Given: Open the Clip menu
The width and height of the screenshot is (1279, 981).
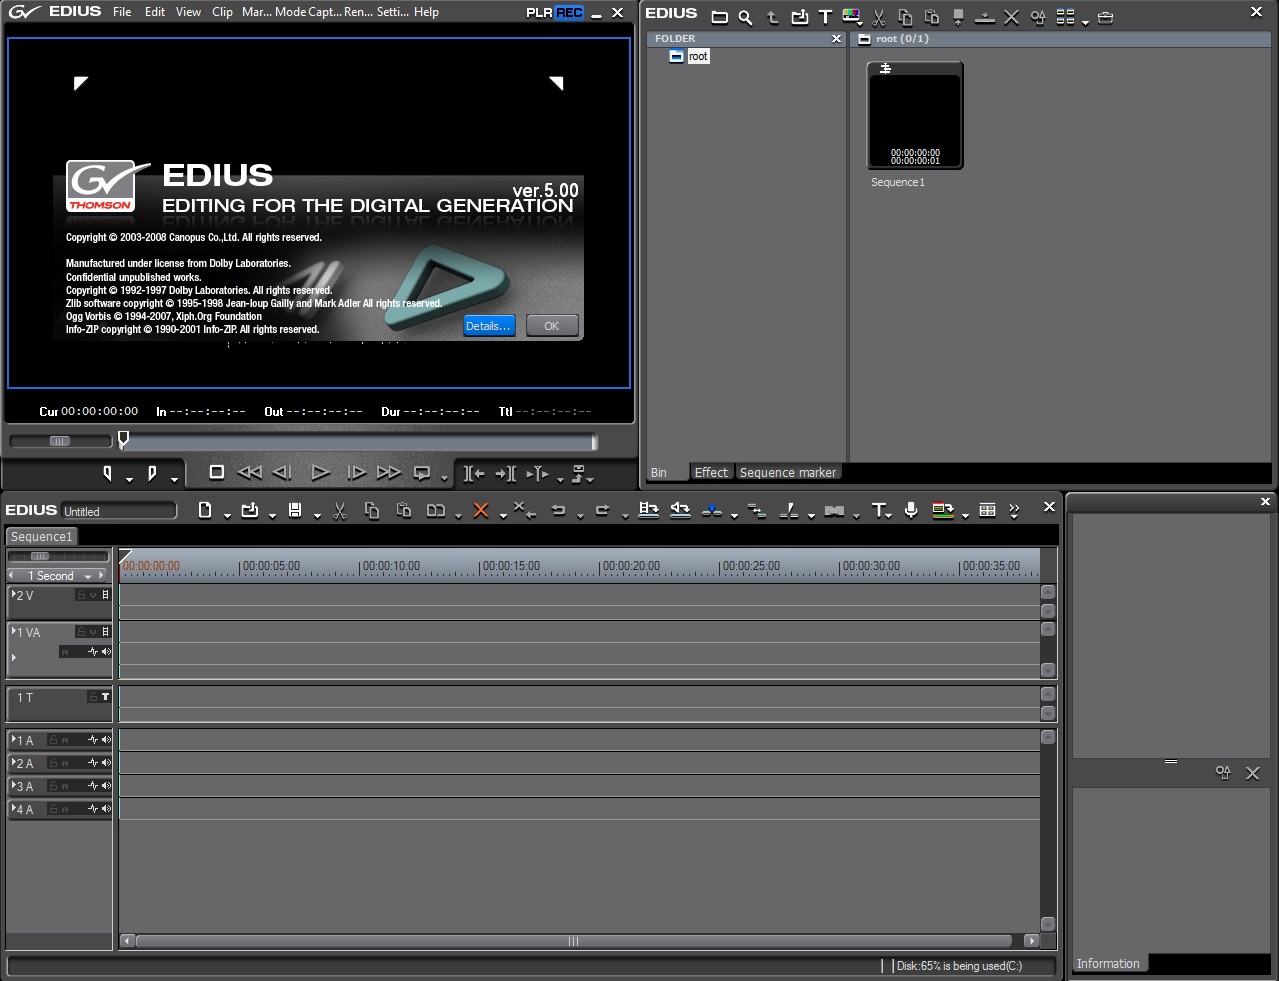Looking at the screenshot, I should pyautogui.click(x=222, y=12).
